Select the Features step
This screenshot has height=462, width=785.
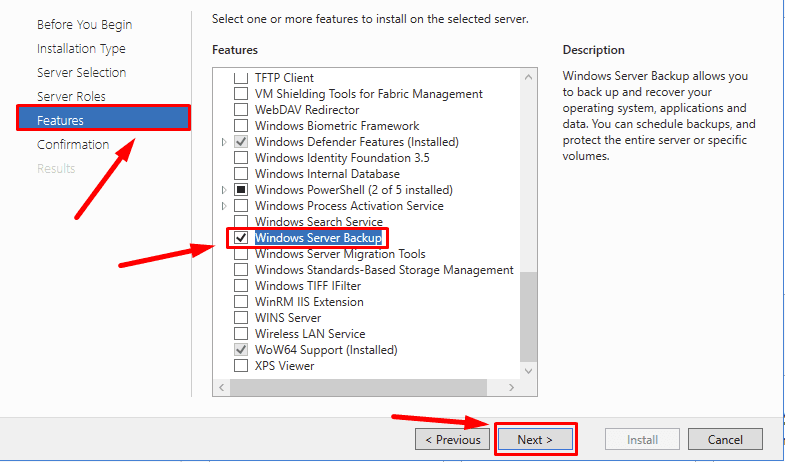[x=104, y=120]
